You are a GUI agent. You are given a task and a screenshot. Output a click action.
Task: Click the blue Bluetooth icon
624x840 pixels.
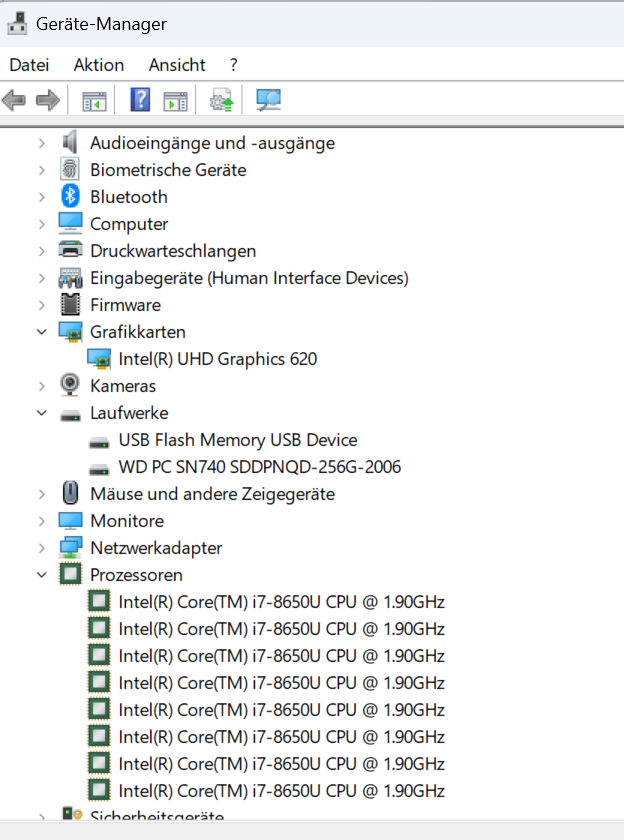[x=70, y=196]
